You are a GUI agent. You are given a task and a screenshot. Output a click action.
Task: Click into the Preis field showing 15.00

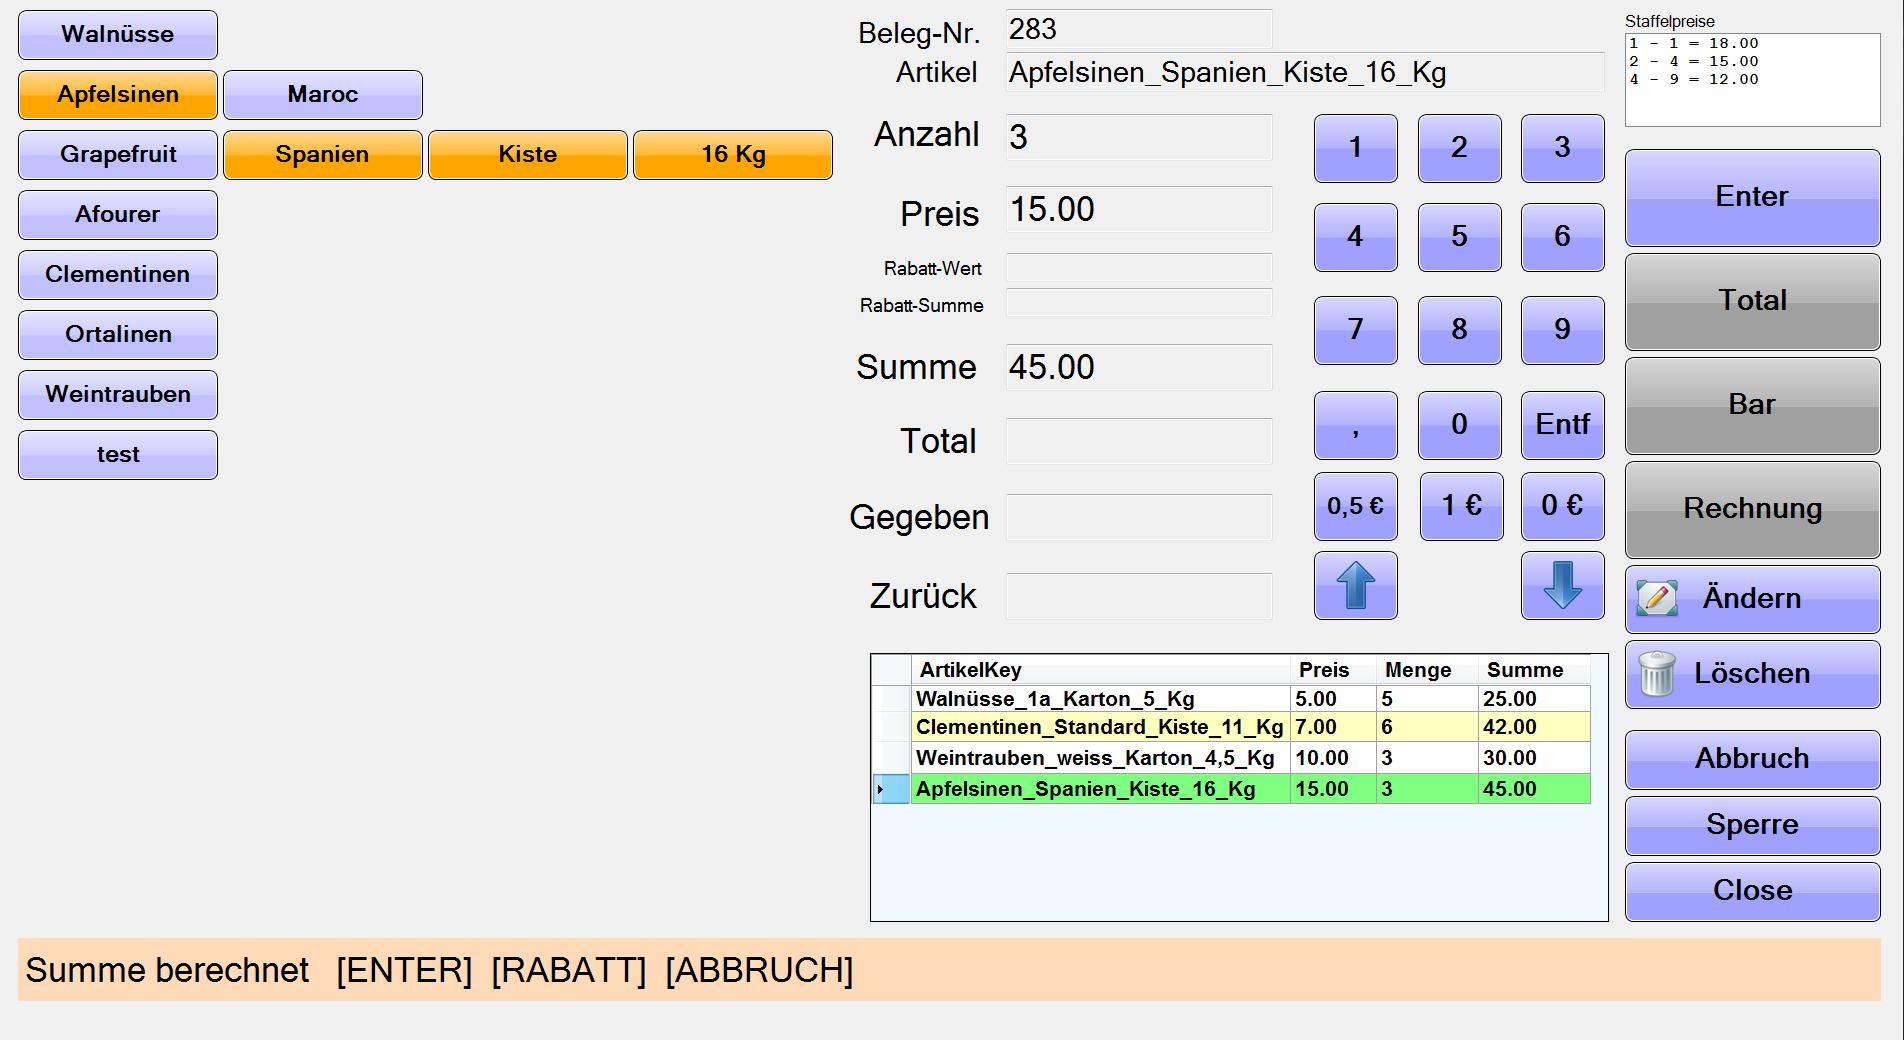point(1139,210)
